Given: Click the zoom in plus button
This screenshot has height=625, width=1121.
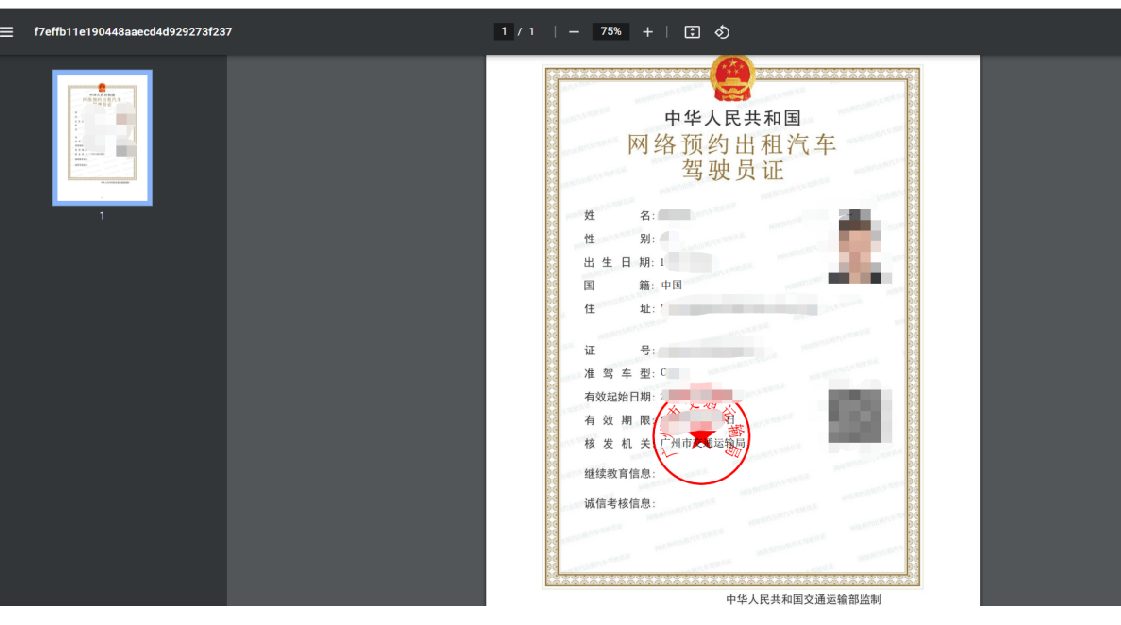Looking at the screenshot, I should (x=647, y=32).
